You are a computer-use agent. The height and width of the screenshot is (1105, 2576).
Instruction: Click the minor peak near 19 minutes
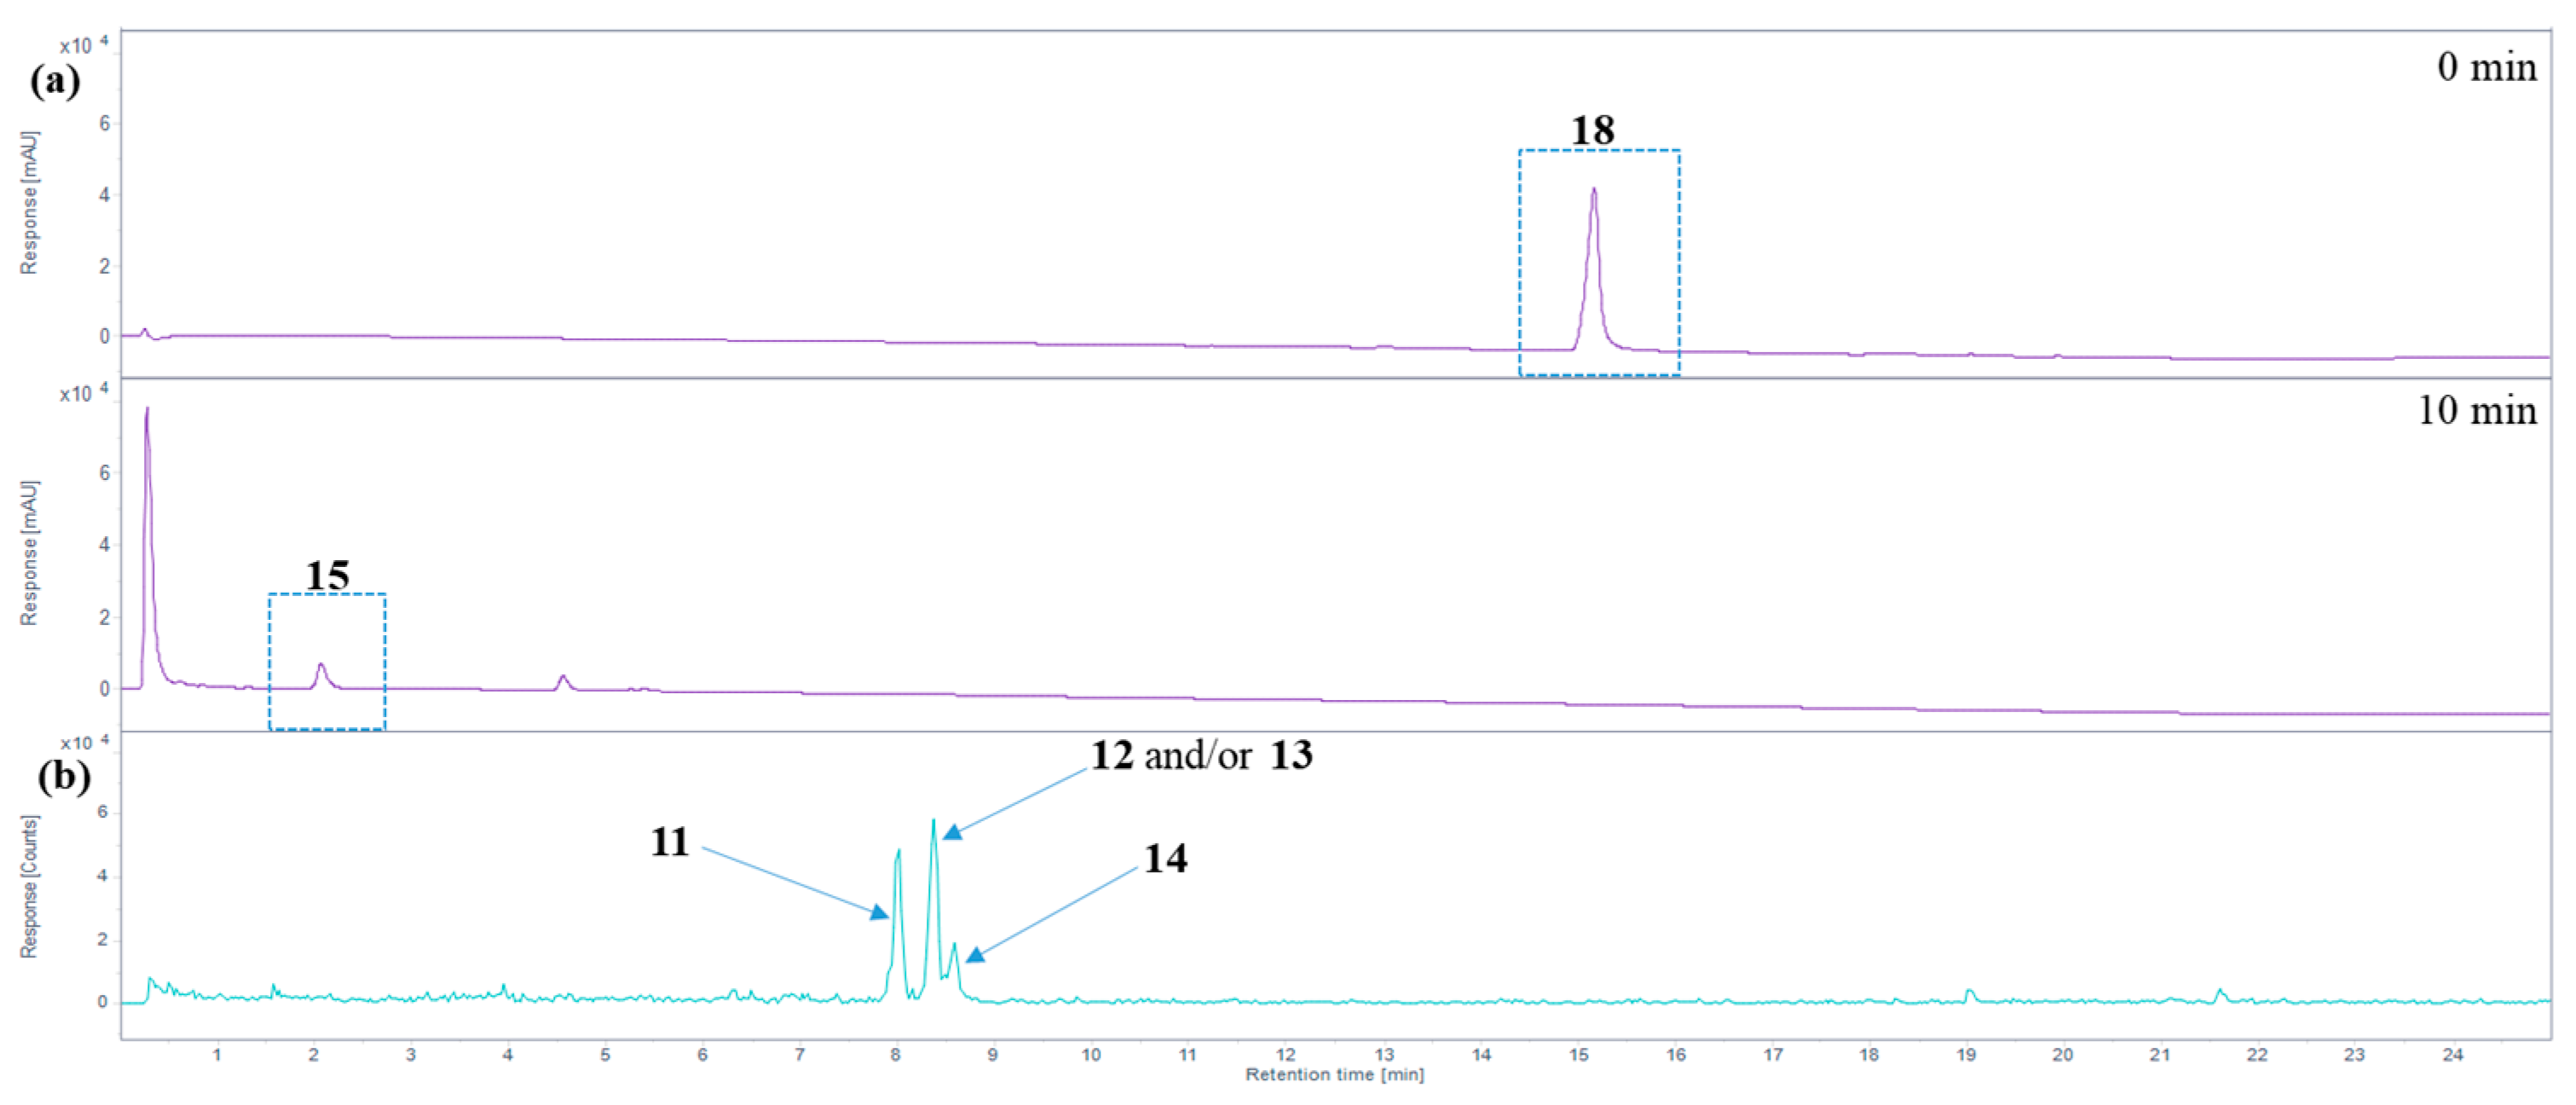[x=1968, y=990]
